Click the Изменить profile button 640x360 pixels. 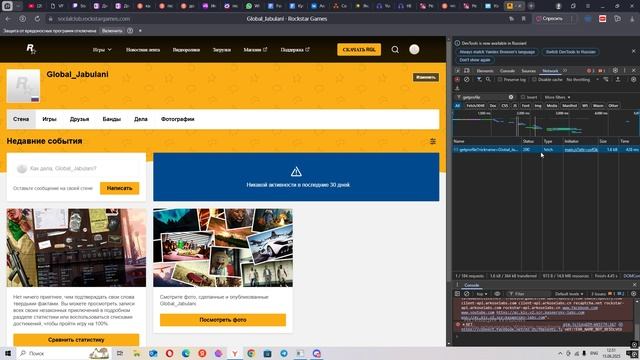point(426,77)
